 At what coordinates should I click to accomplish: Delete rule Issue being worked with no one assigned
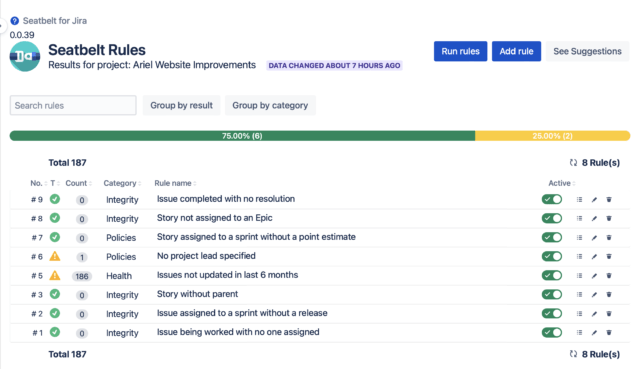(609, 332)
